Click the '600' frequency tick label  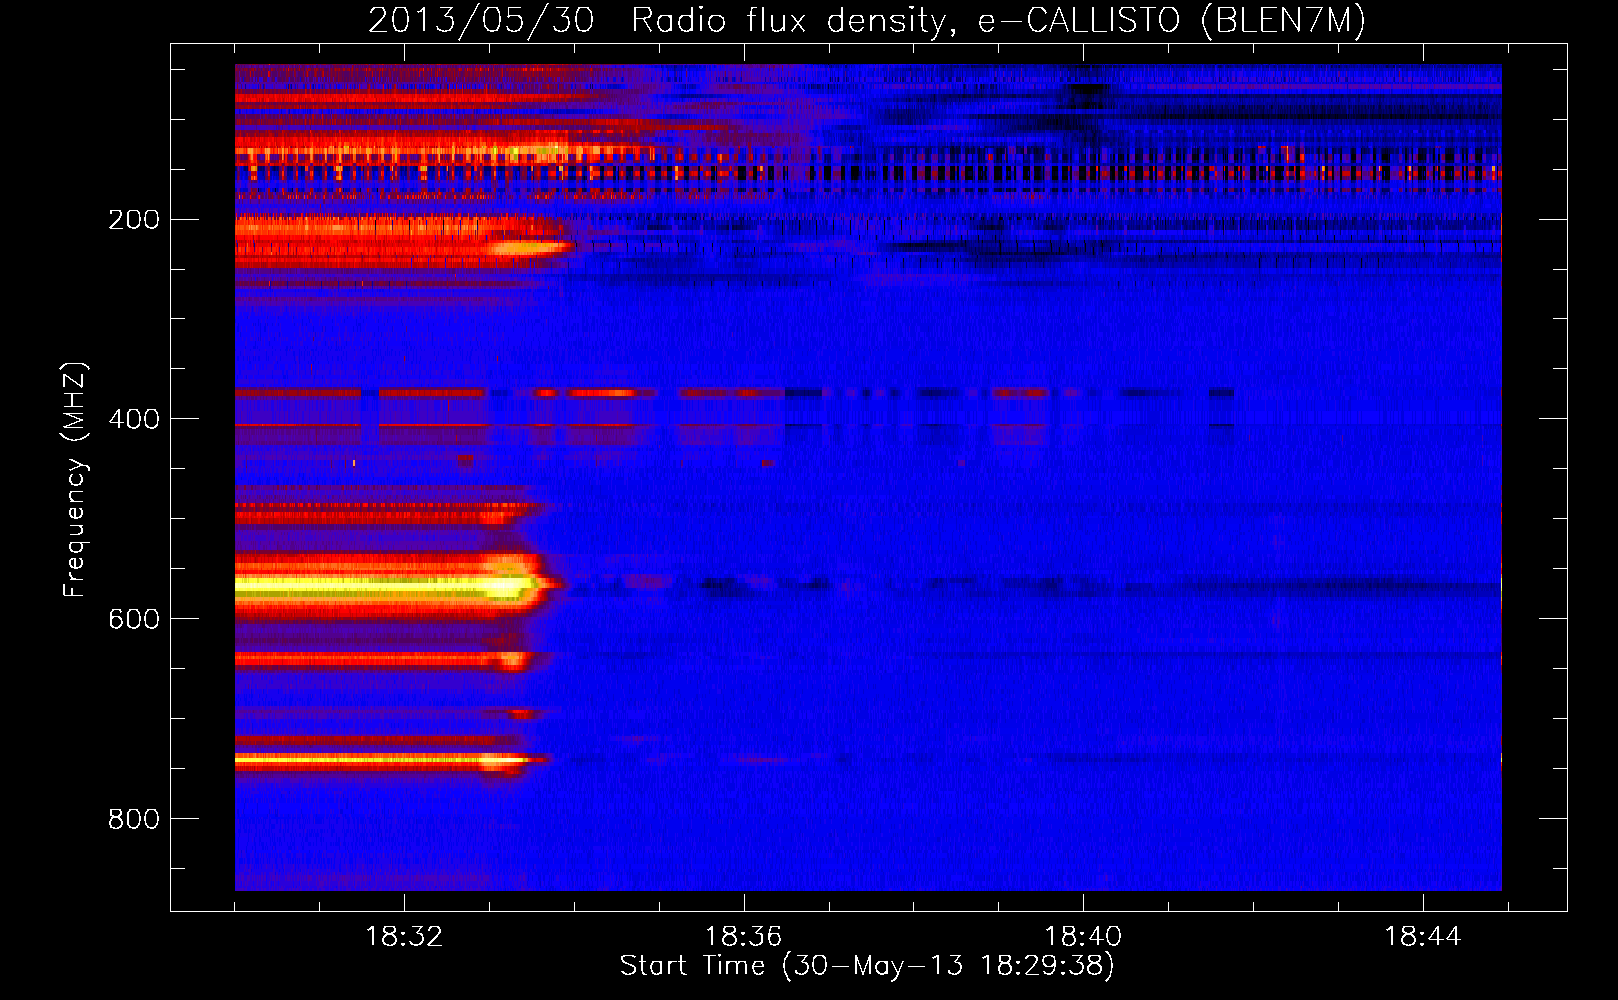coord(134,619)
